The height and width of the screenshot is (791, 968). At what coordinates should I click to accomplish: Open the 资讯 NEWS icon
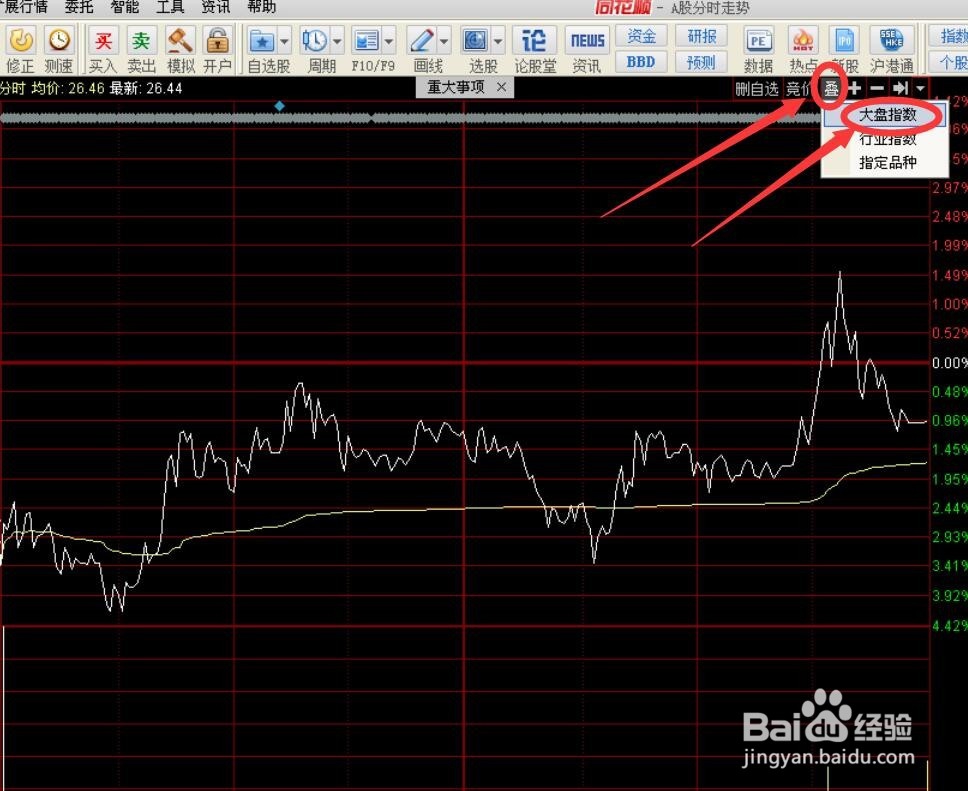[587, 41]
